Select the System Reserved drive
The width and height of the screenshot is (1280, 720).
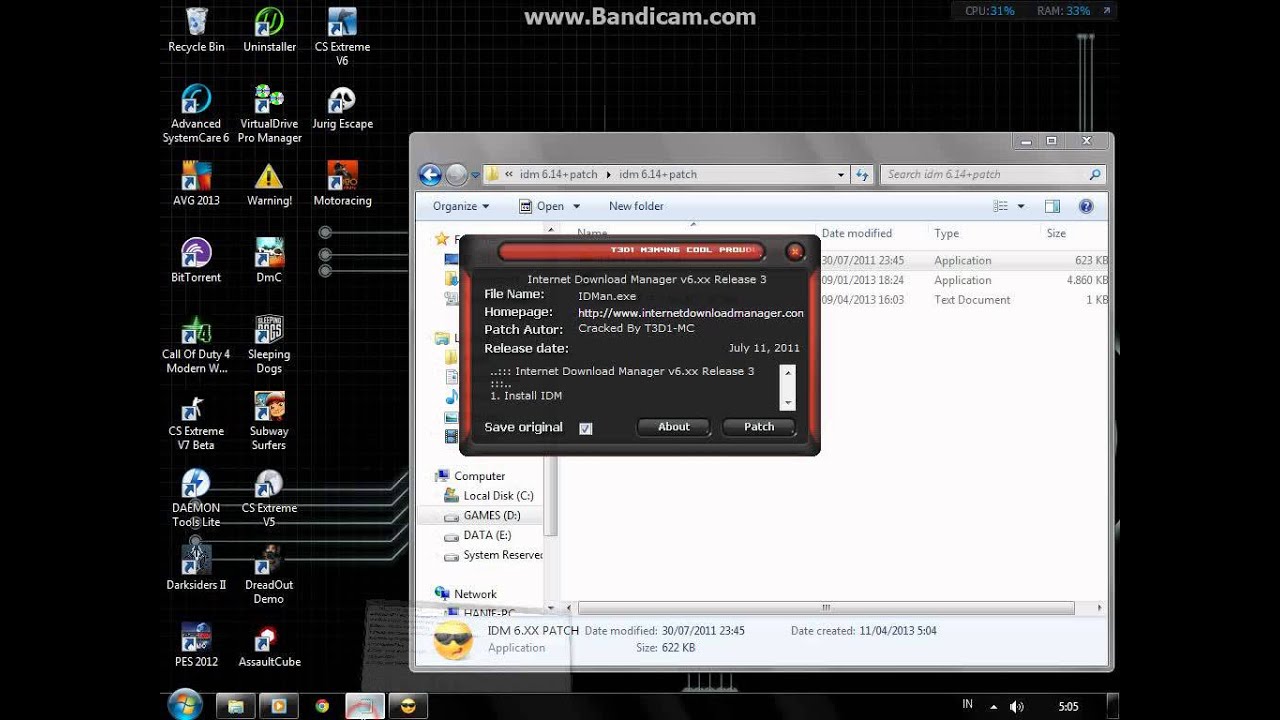click(x=494, y=555)
